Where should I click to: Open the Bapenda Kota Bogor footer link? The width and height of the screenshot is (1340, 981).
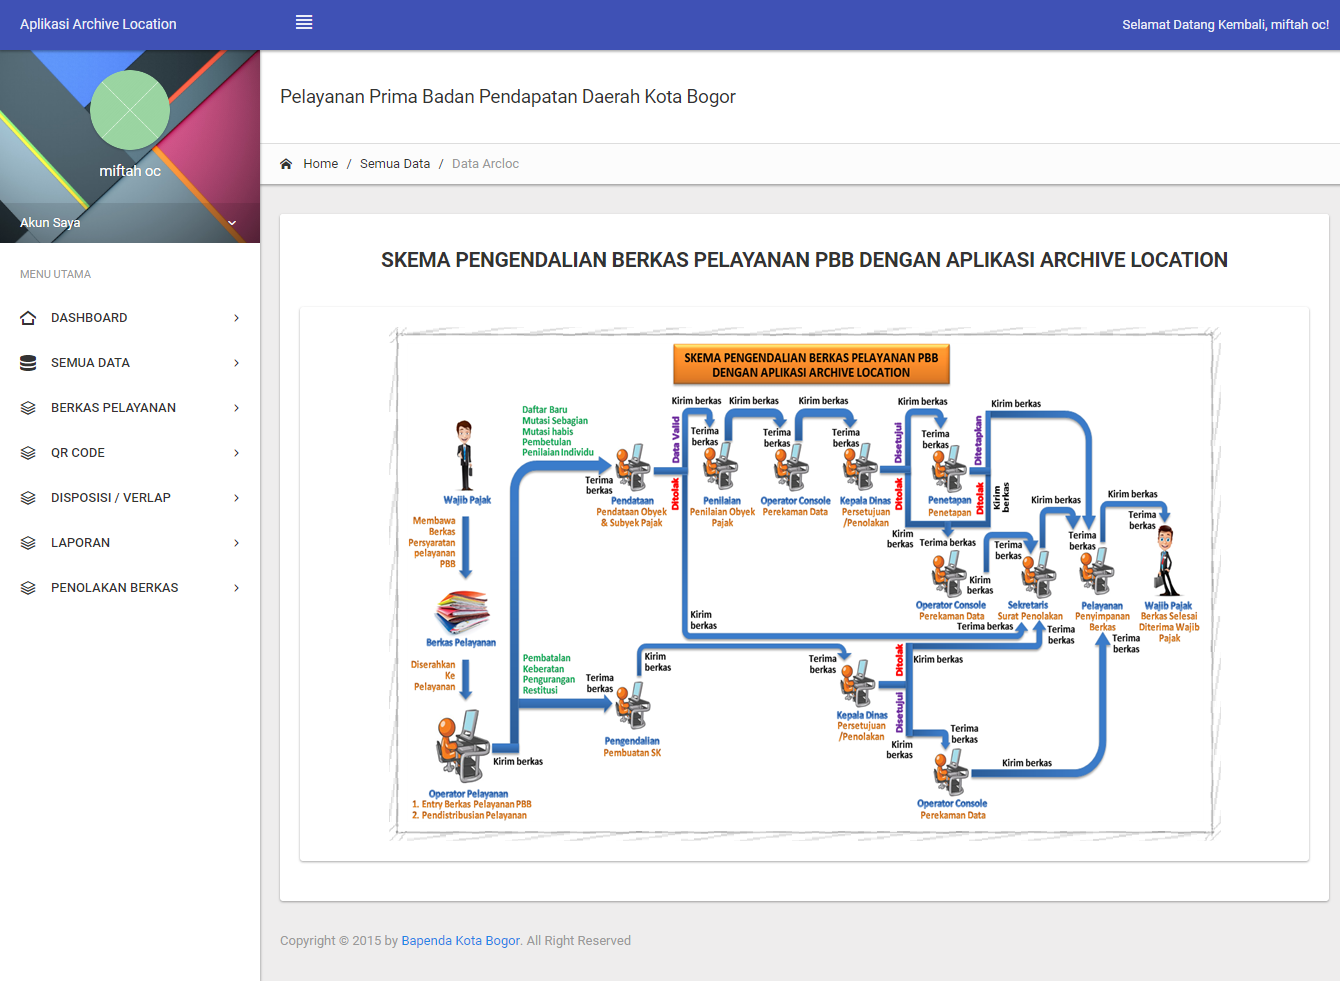[x=460, y=941]
